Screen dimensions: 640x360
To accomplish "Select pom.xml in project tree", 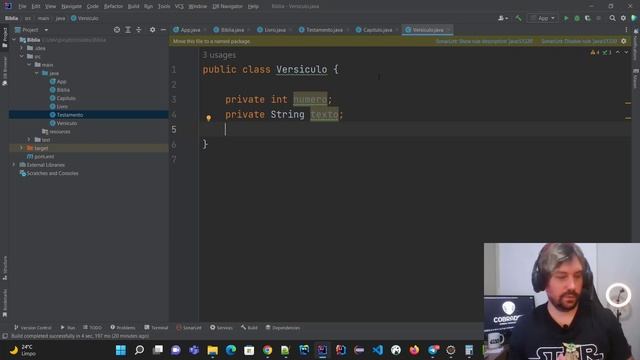I will [44, 156].
